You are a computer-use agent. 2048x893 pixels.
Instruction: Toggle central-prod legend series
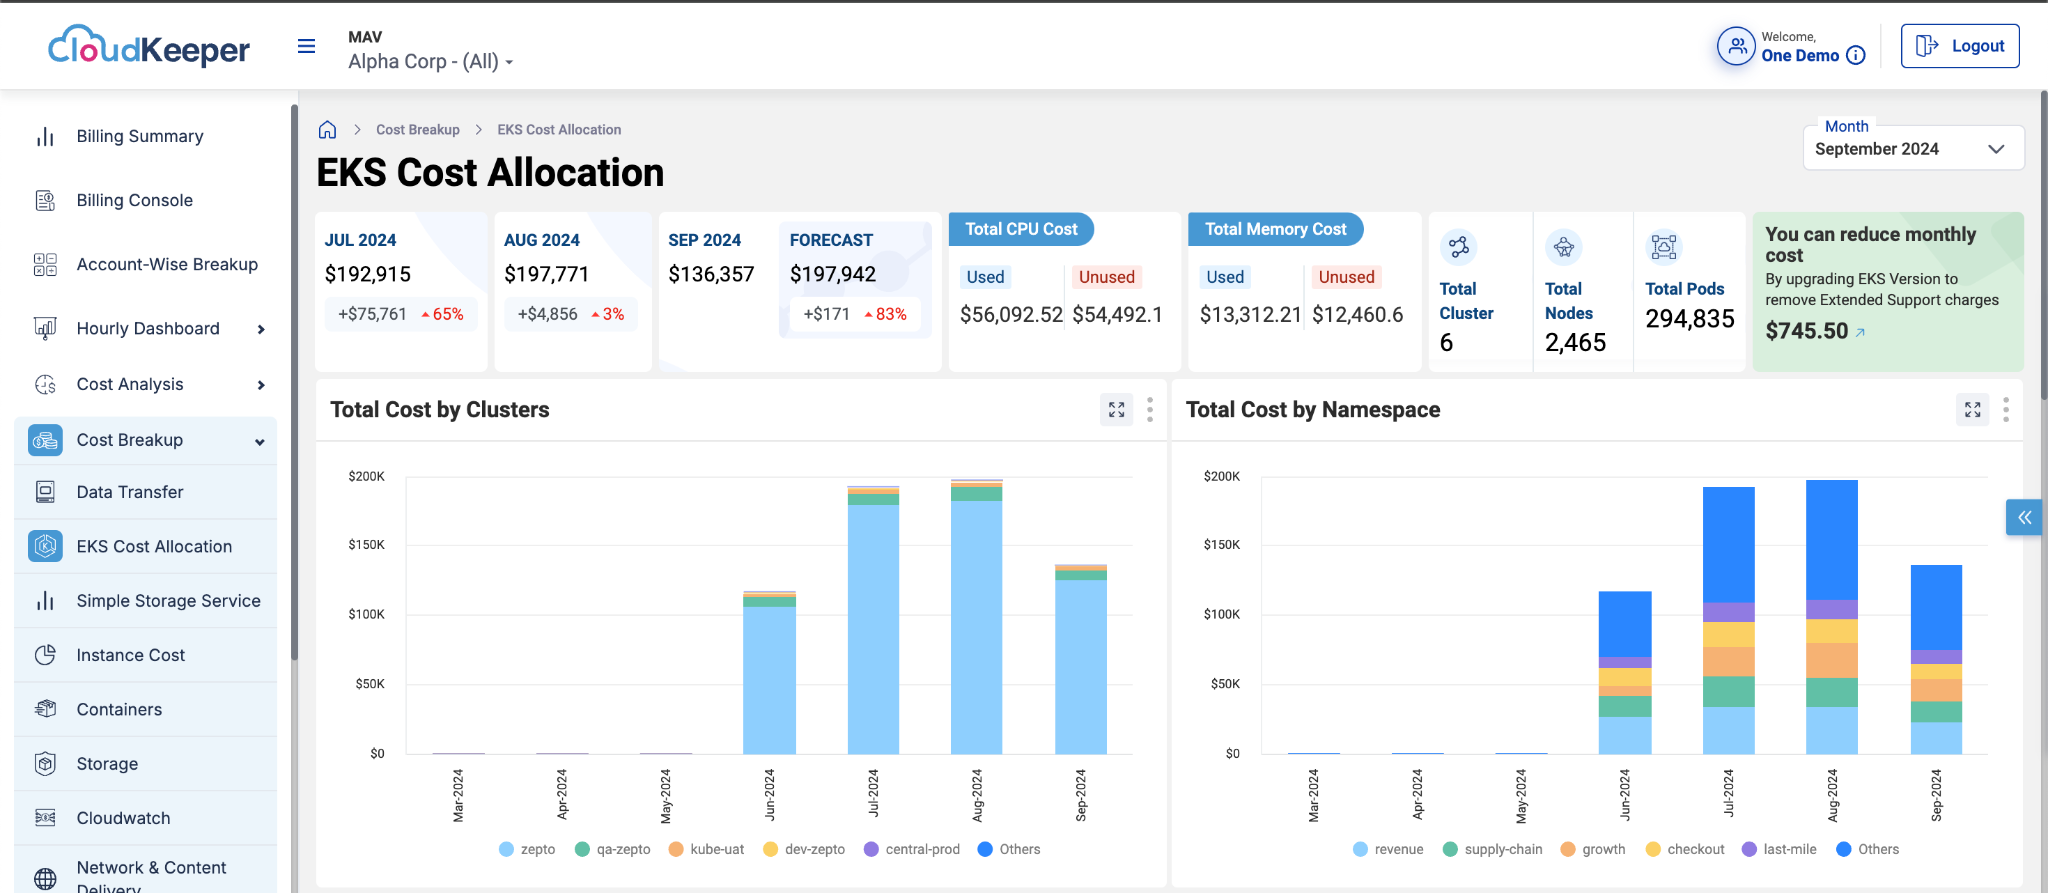[x=912, y=849]
